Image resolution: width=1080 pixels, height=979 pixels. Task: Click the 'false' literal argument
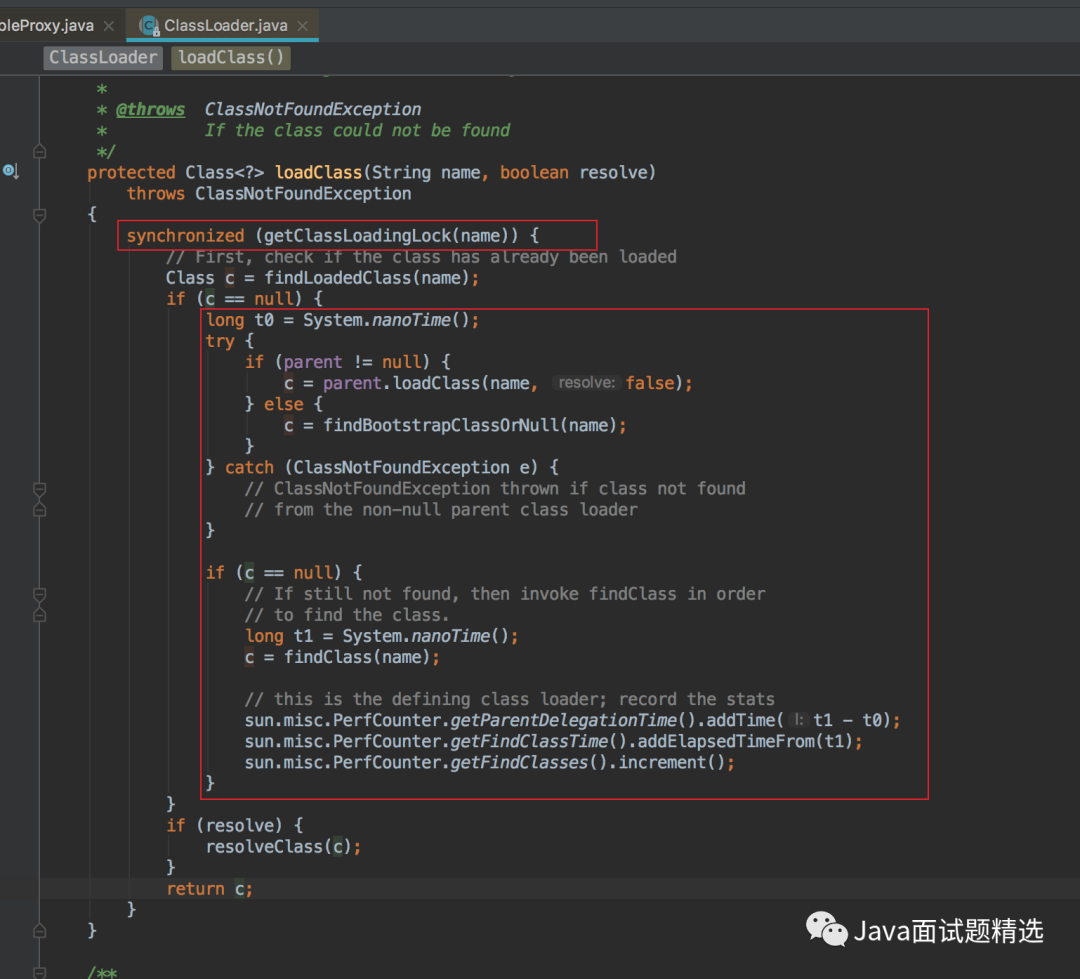(650, 383)
